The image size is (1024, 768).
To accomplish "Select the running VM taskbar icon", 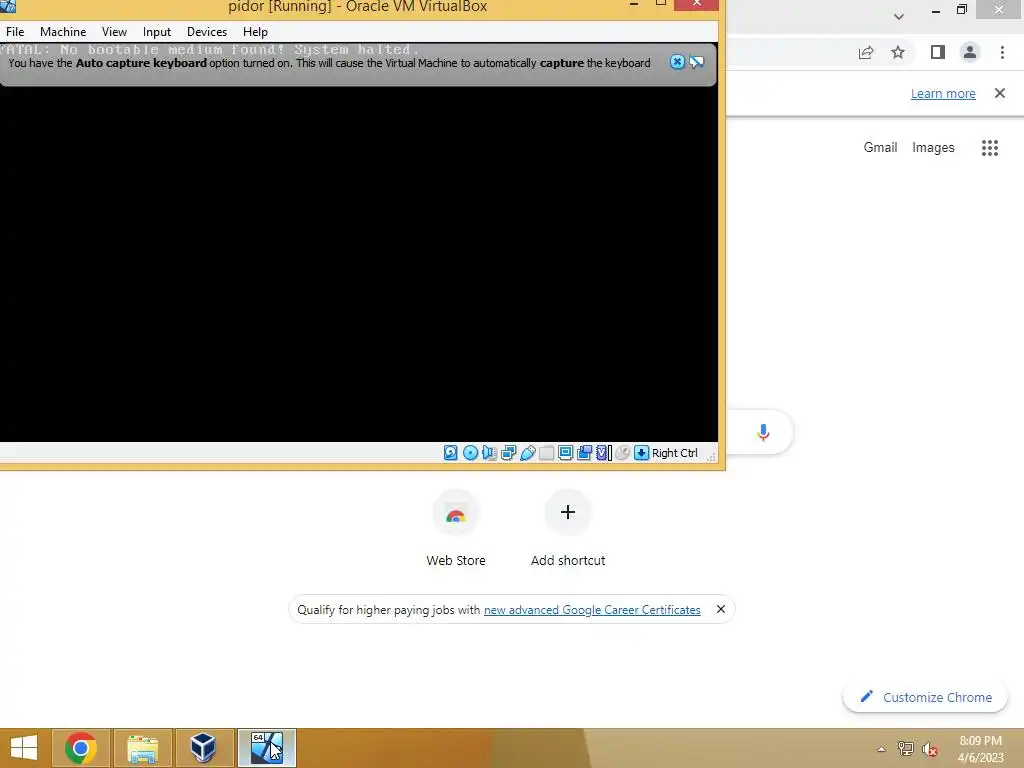I will click(266, 748).
